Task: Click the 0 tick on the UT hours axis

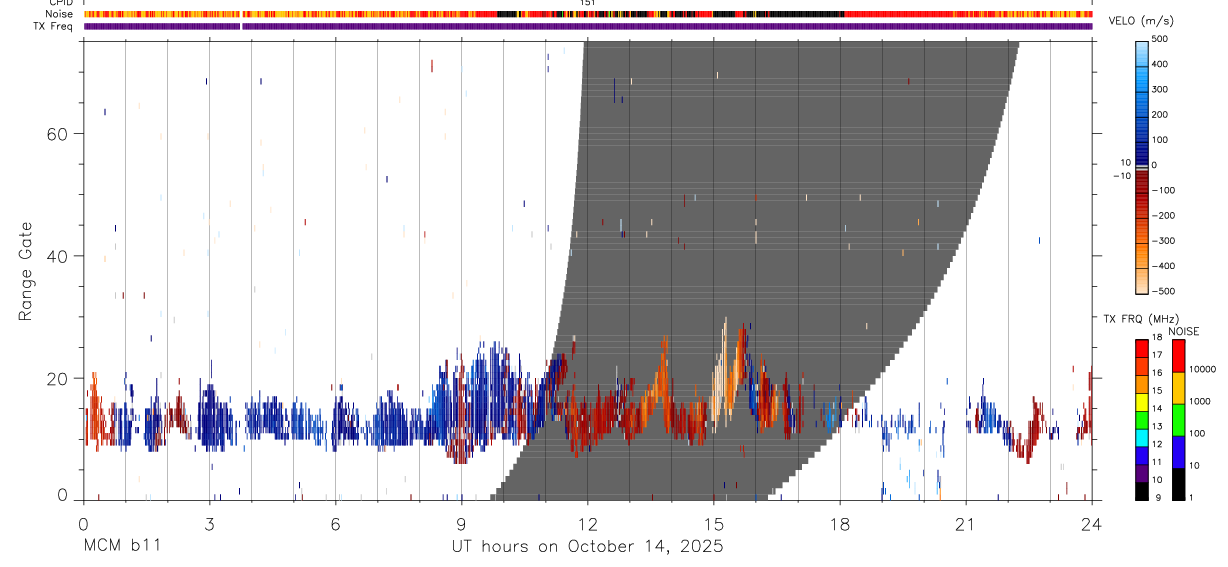Action: click(83, 523)
